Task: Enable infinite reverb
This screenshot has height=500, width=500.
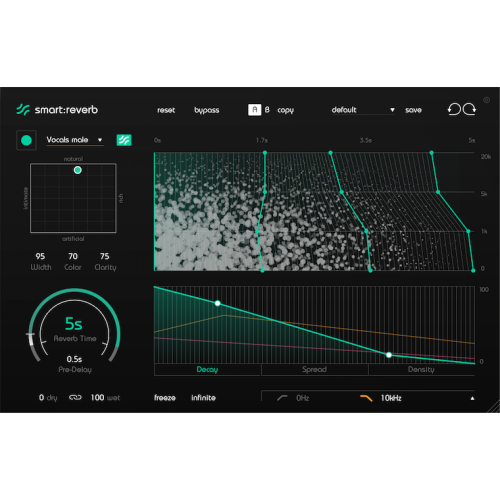Action: pyautogui.click(x=203, y=398)
